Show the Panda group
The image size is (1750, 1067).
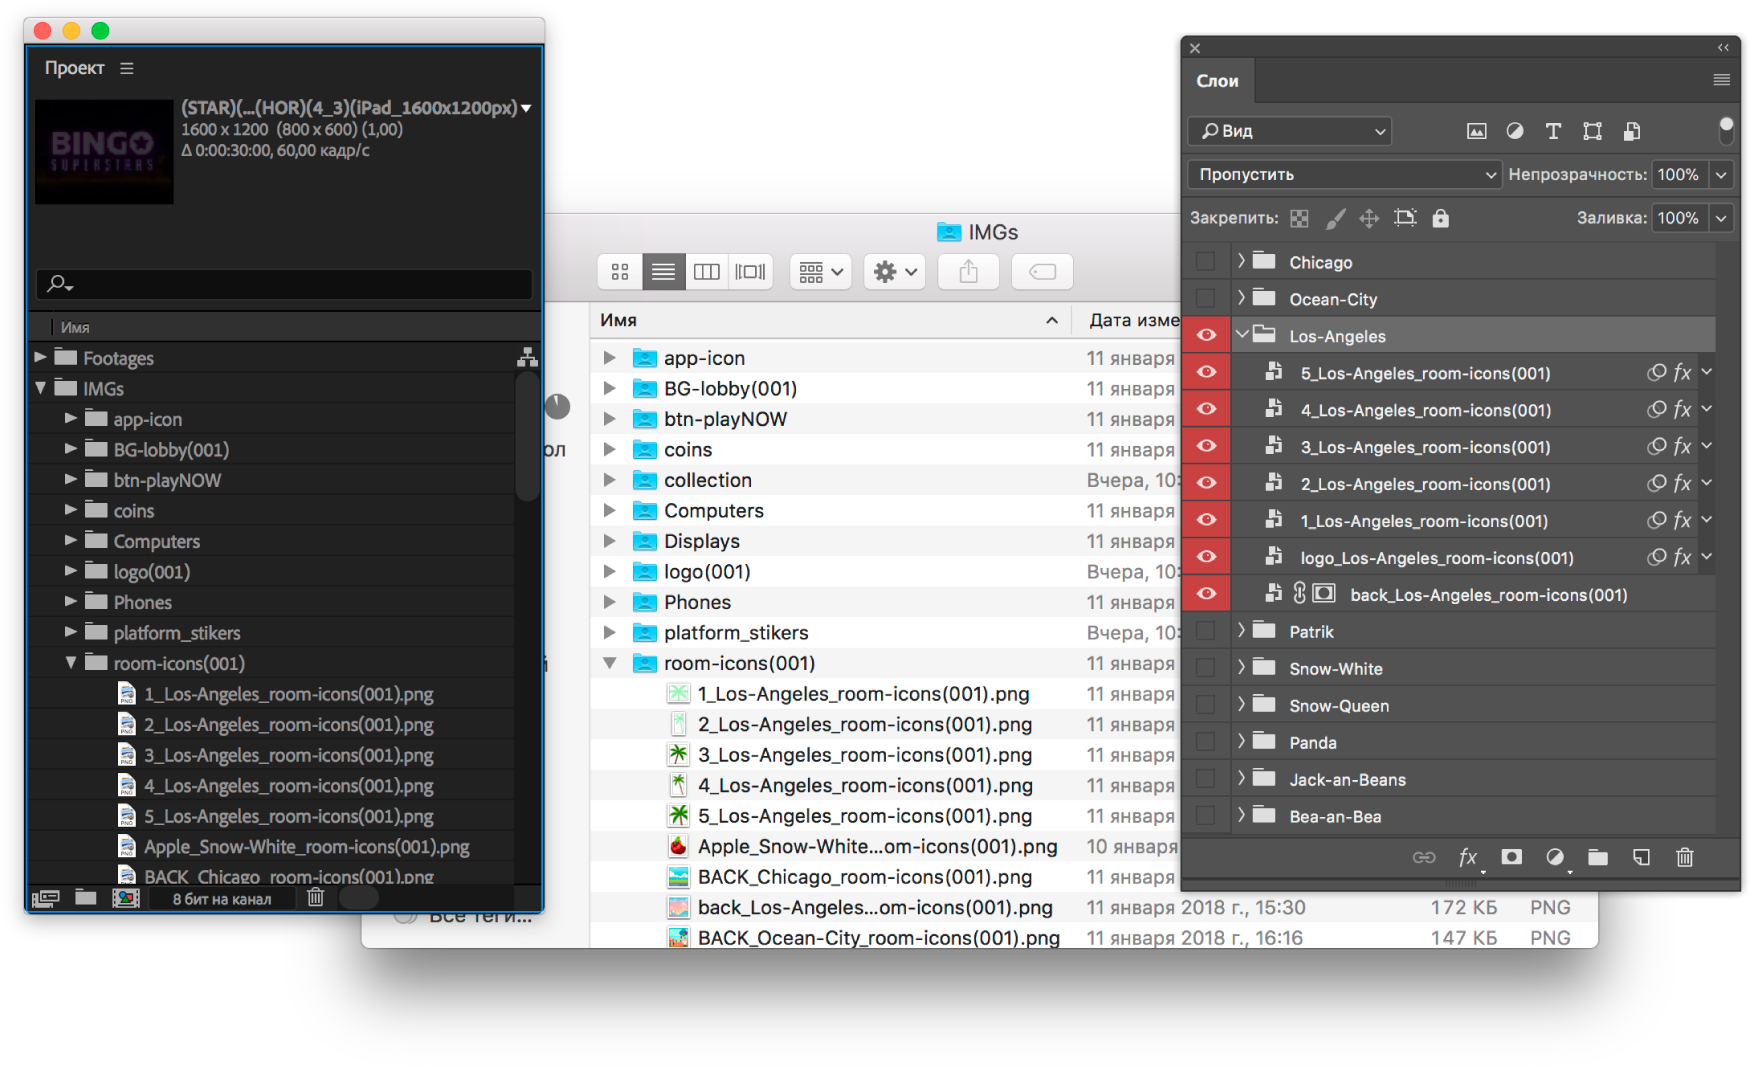pyautogui.click(x=1206, y=742)
